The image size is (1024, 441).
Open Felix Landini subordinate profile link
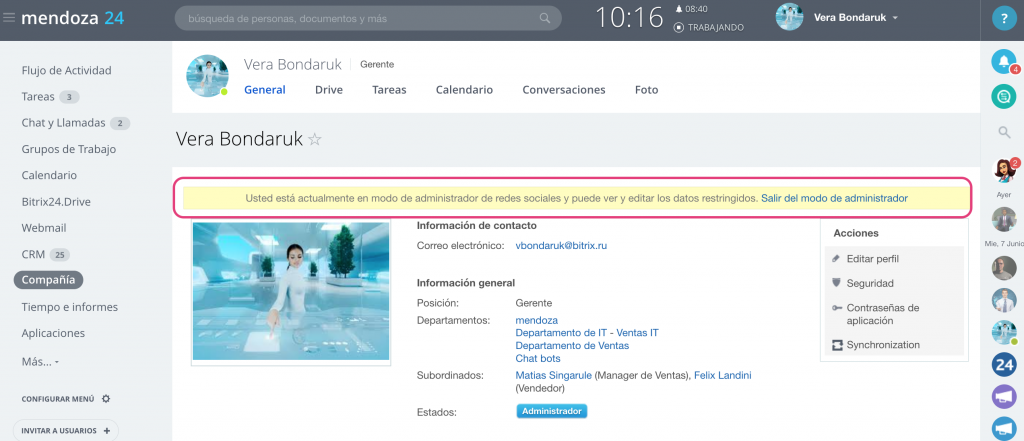722,376
